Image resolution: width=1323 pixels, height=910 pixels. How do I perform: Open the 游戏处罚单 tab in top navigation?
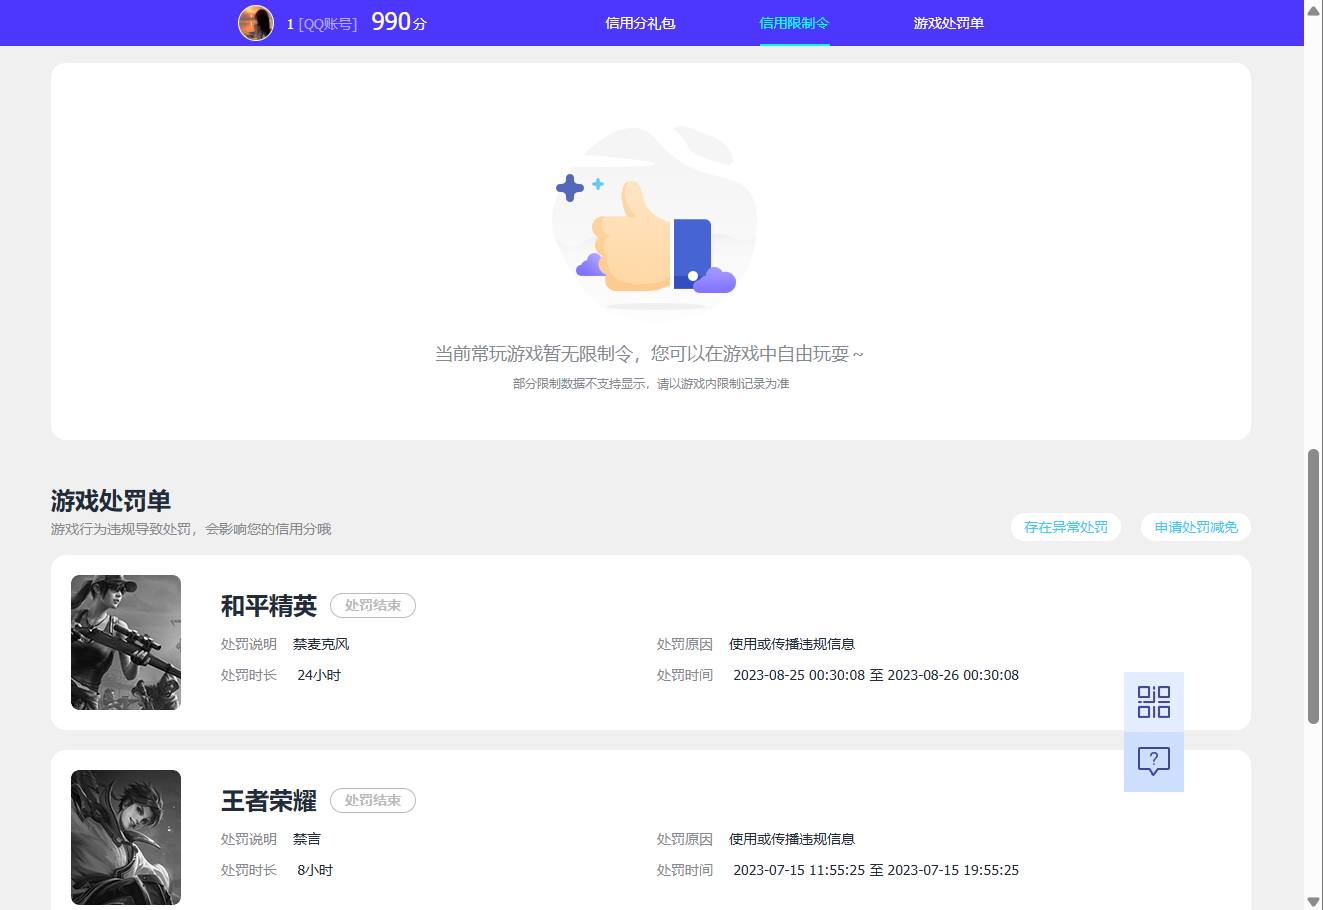[947, 23]
